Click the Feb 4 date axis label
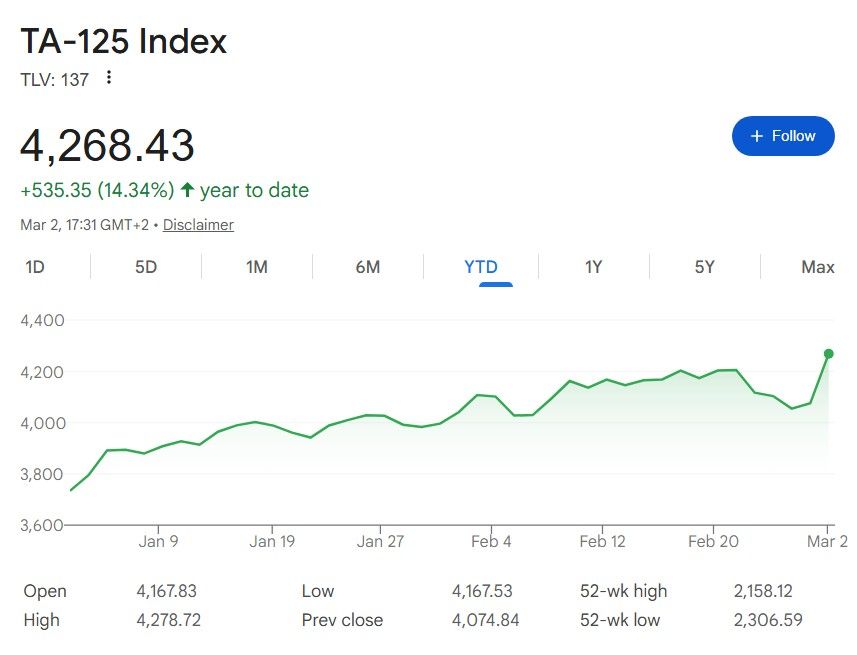The height and width of the screenshot is (655, 857). point(491,542)
